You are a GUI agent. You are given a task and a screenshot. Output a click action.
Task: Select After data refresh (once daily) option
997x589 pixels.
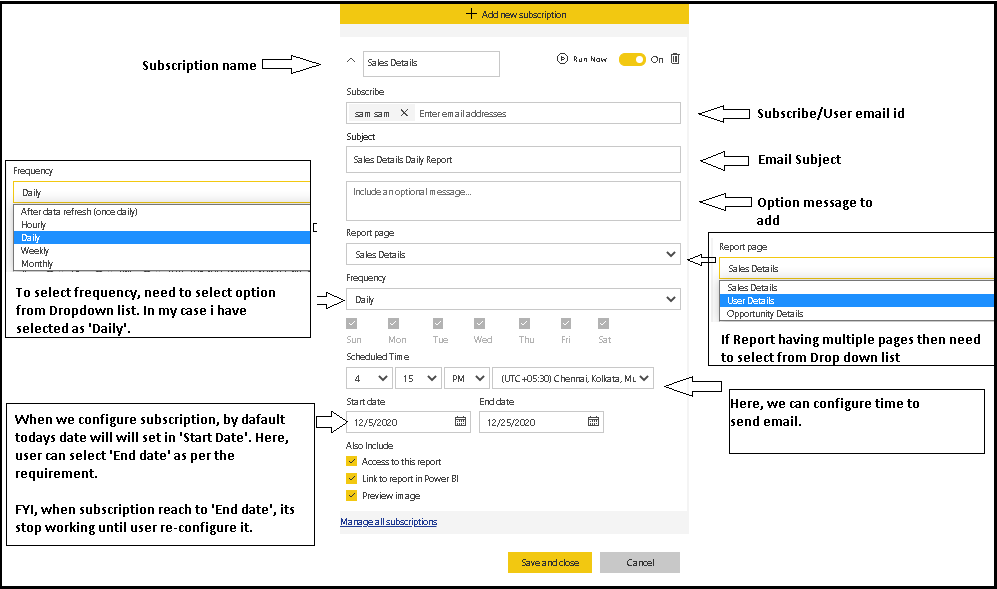click(x=162, y=211)
